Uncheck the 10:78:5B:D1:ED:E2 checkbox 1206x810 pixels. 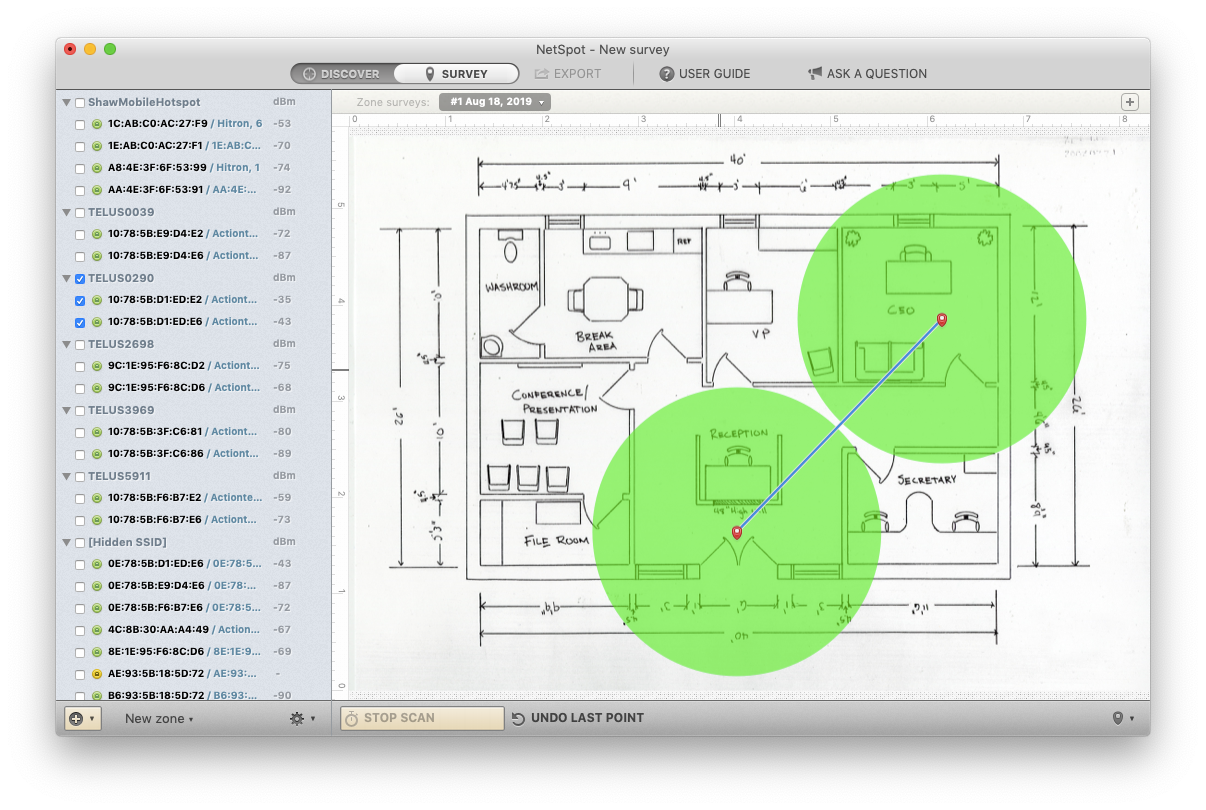pyautogui.click(x=80, y=300)
